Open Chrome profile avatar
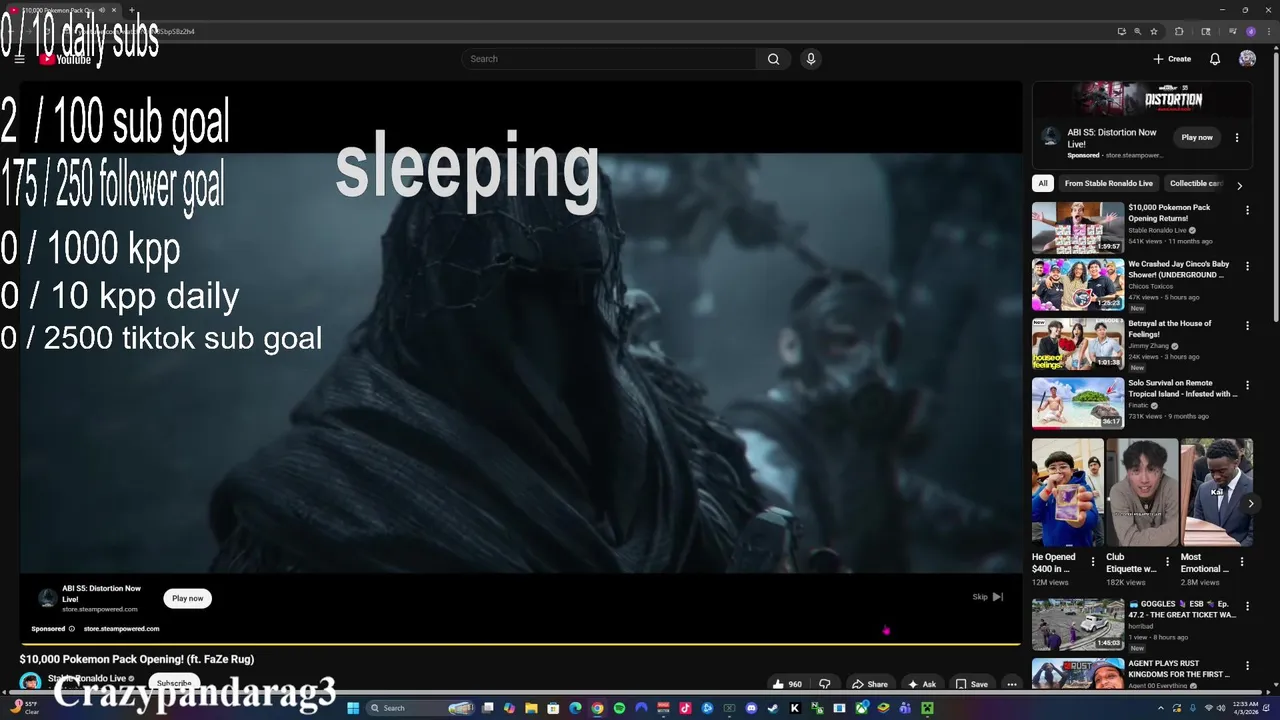Screen dimensions: 1280x720 click(1251, 31)
